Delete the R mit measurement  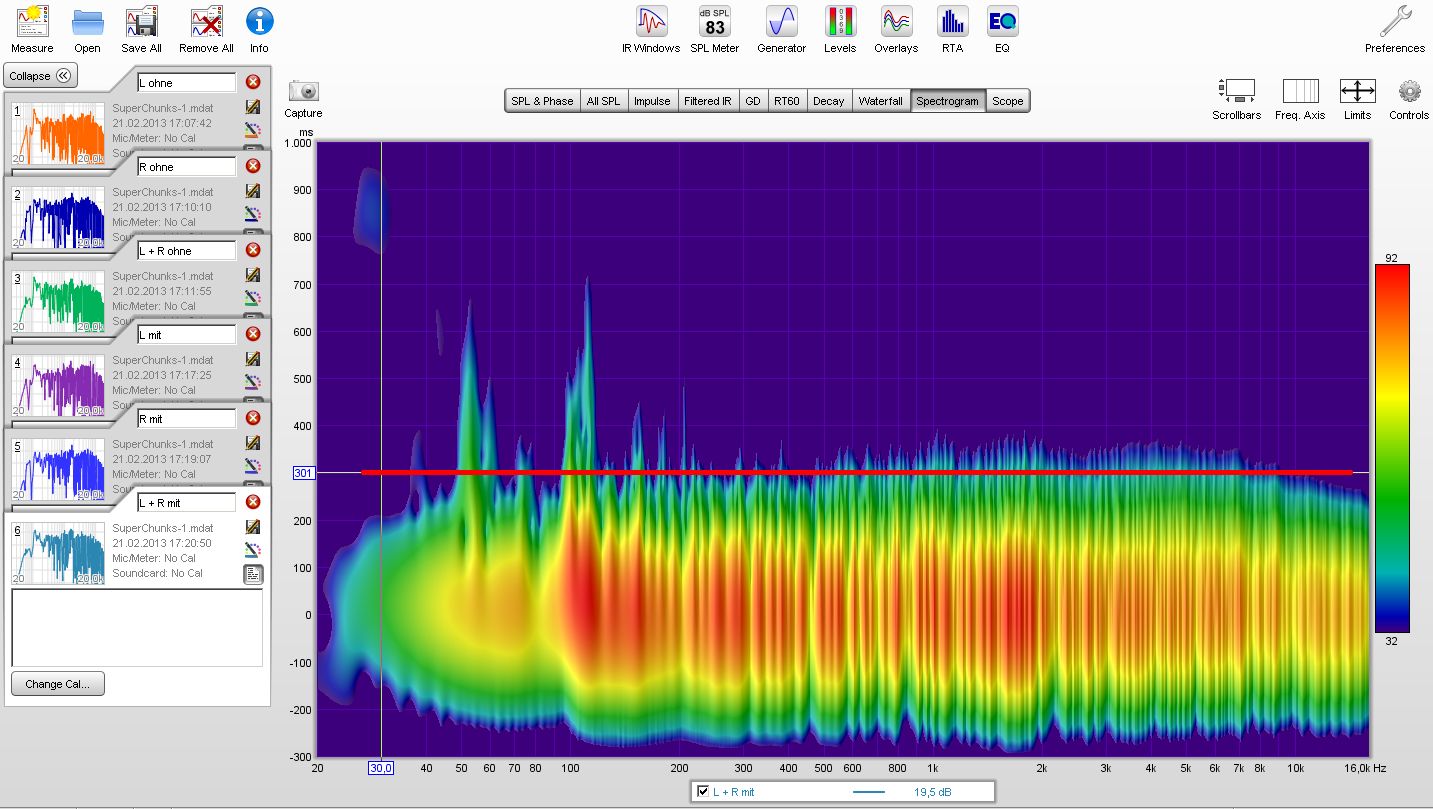[x=253, y=418]
